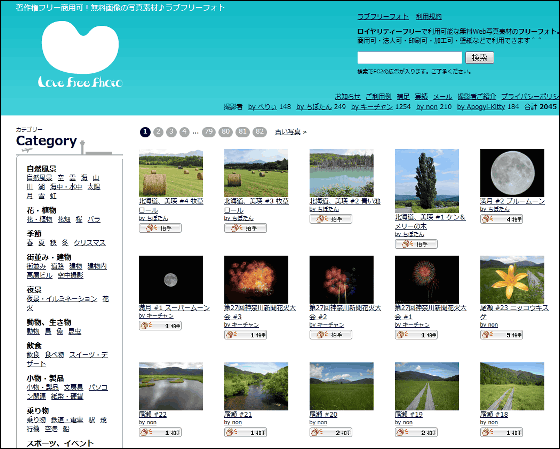Open the ラブフリーフォト link above the description
The image size is (560, 449).
383,16
